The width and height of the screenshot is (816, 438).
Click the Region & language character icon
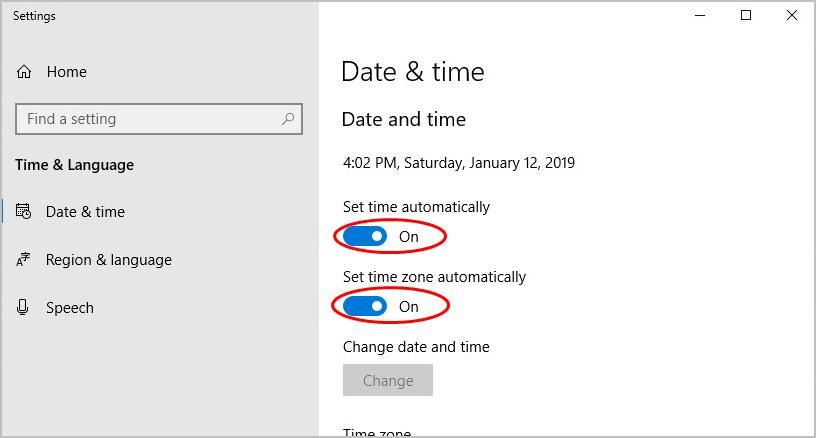tap(24, 260)
